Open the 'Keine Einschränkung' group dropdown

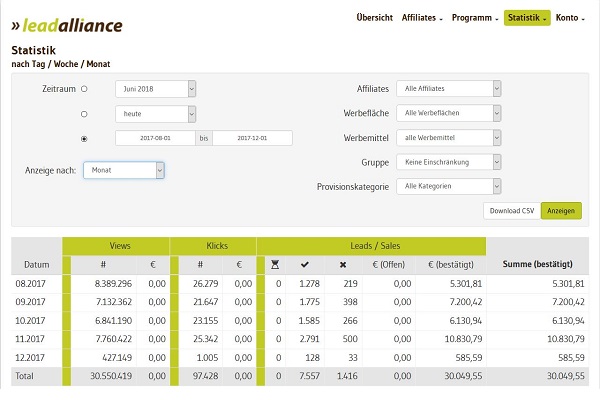click(x=448, y=161)
